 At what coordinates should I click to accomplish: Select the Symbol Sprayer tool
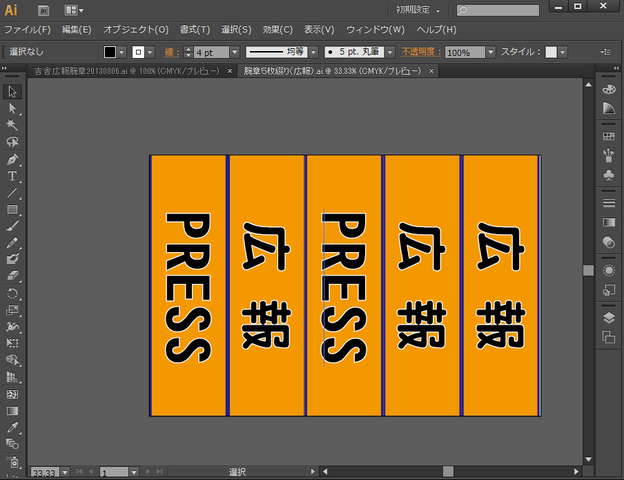click(12, 462)
